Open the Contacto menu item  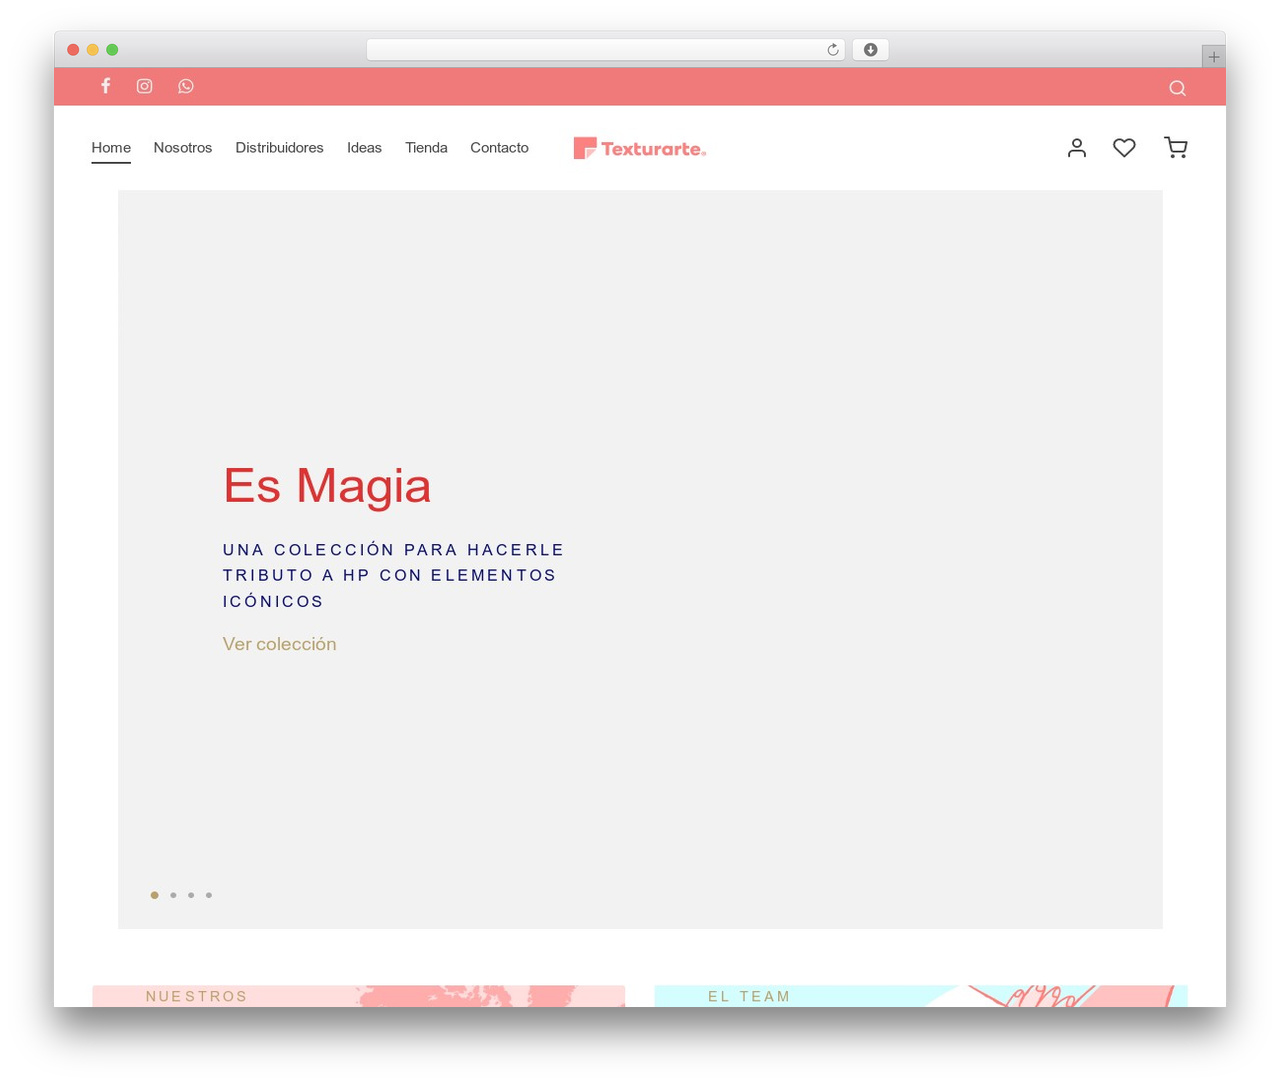click(499, 148)
